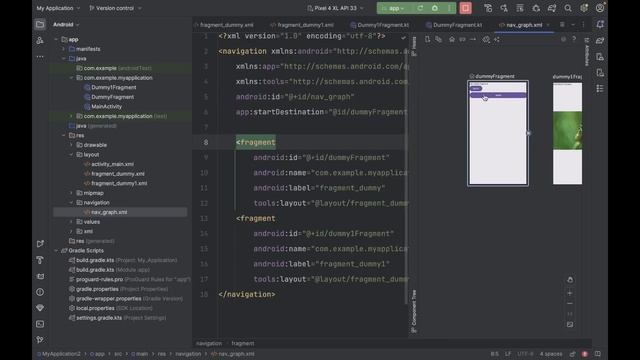
Task: Expand the drawable folder
Action: [x=71, y=145]
